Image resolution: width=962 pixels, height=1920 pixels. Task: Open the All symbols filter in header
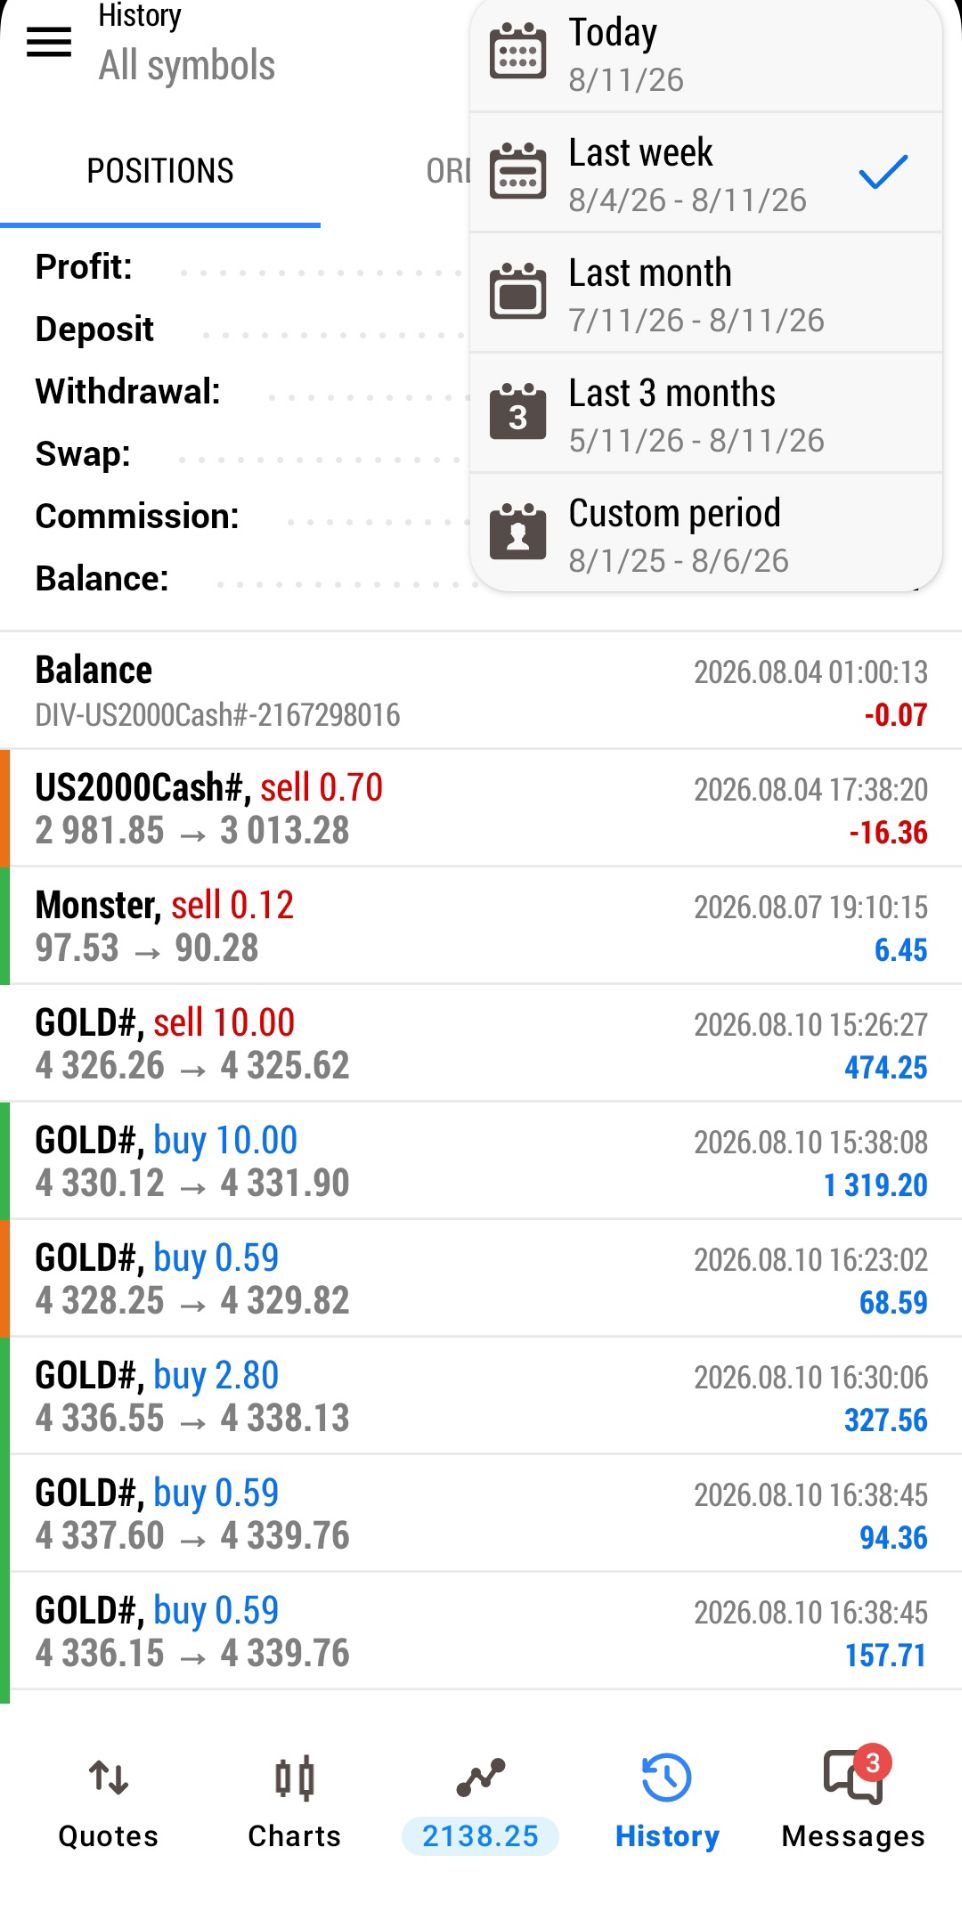[x=186, y=65]
